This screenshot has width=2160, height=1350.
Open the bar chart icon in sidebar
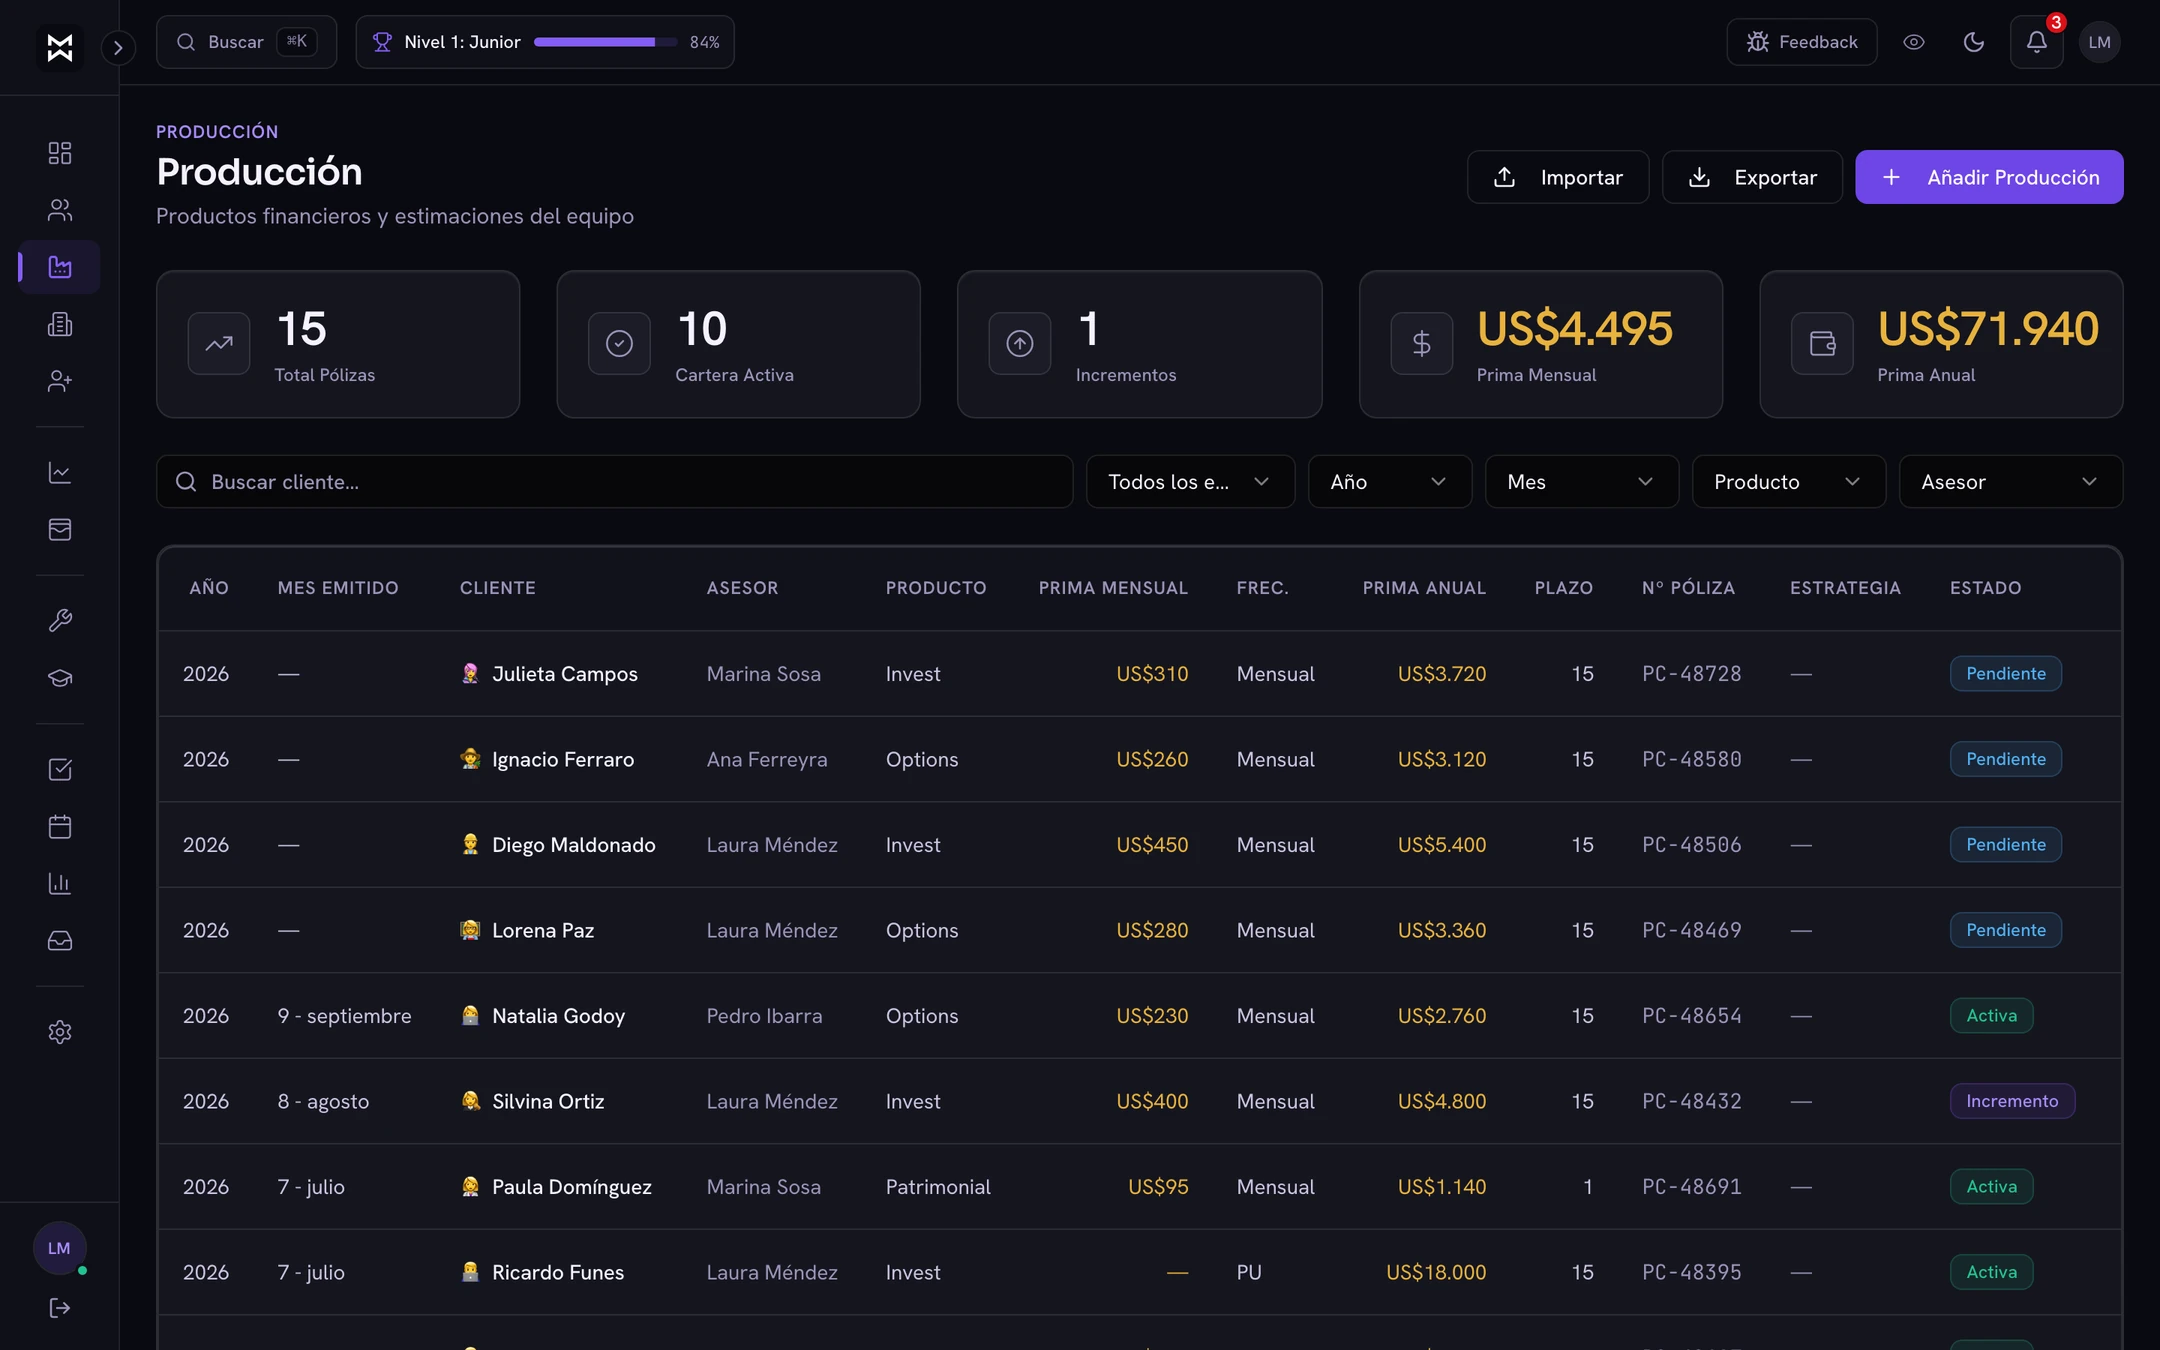tap(60, 883)
